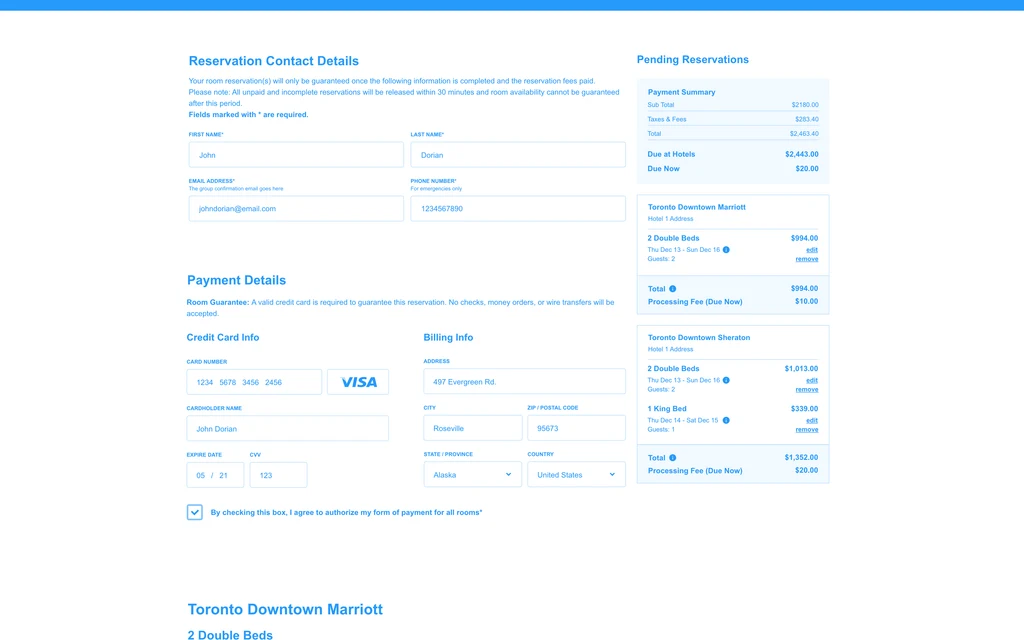The height and width of the screenshot is (640, 1024).
Task: Focus the Last Name field containing Dorian
Action: coord(518,155)
